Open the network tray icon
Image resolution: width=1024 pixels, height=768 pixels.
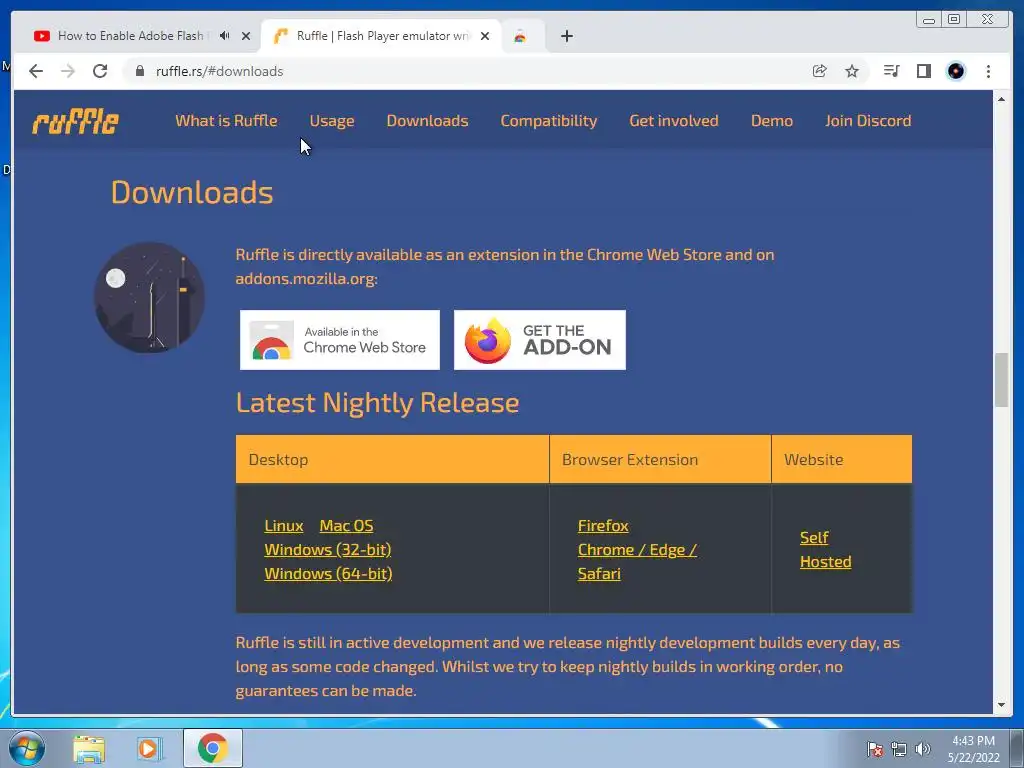899,749
